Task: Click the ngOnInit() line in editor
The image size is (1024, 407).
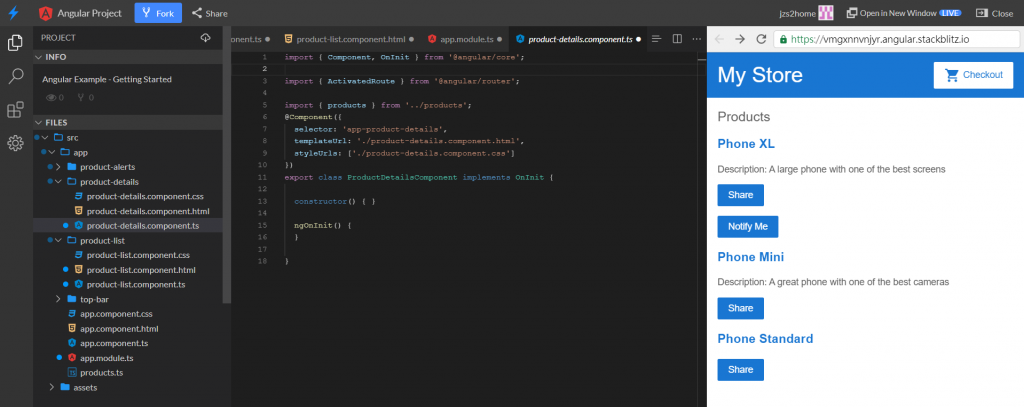Action: click(x=323, y=225)
